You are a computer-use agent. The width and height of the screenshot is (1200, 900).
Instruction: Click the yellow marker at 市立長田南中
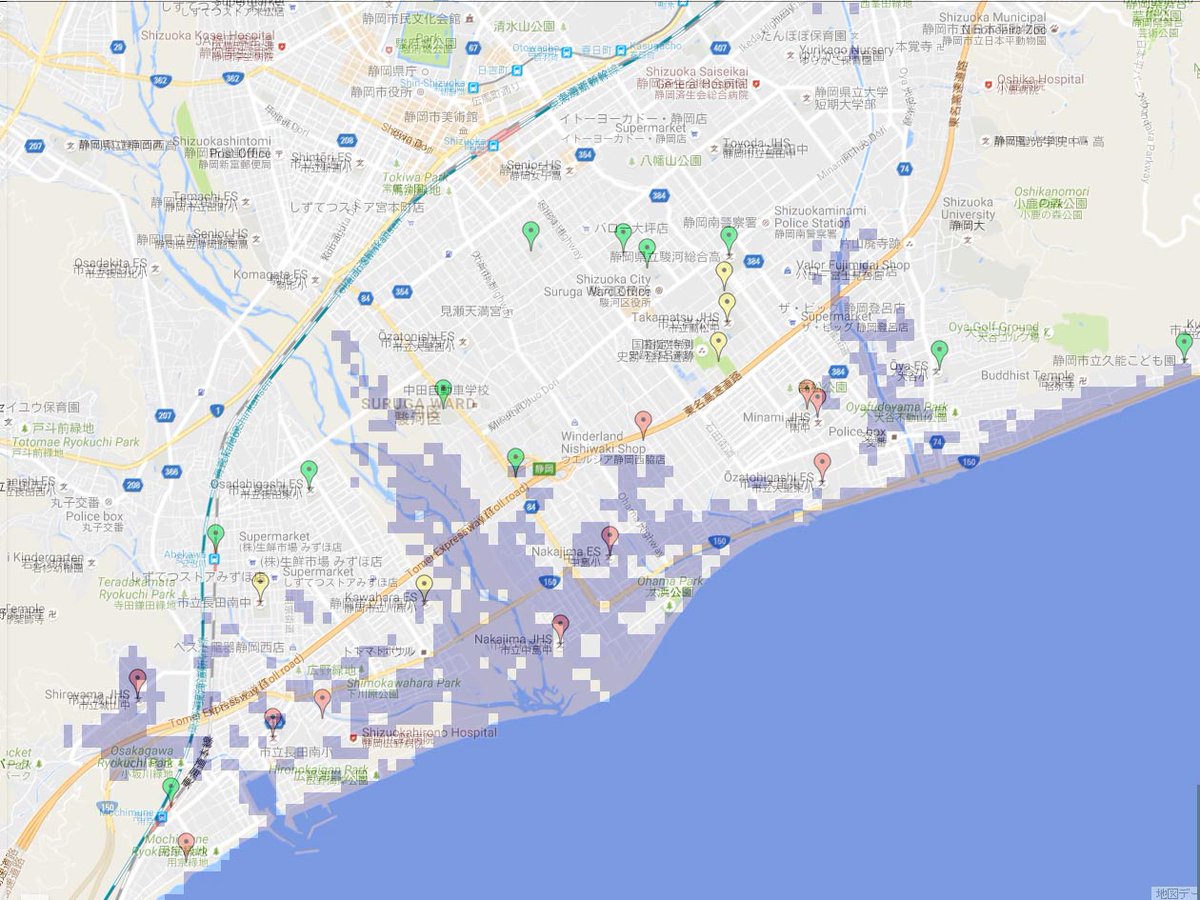point(261,587)
